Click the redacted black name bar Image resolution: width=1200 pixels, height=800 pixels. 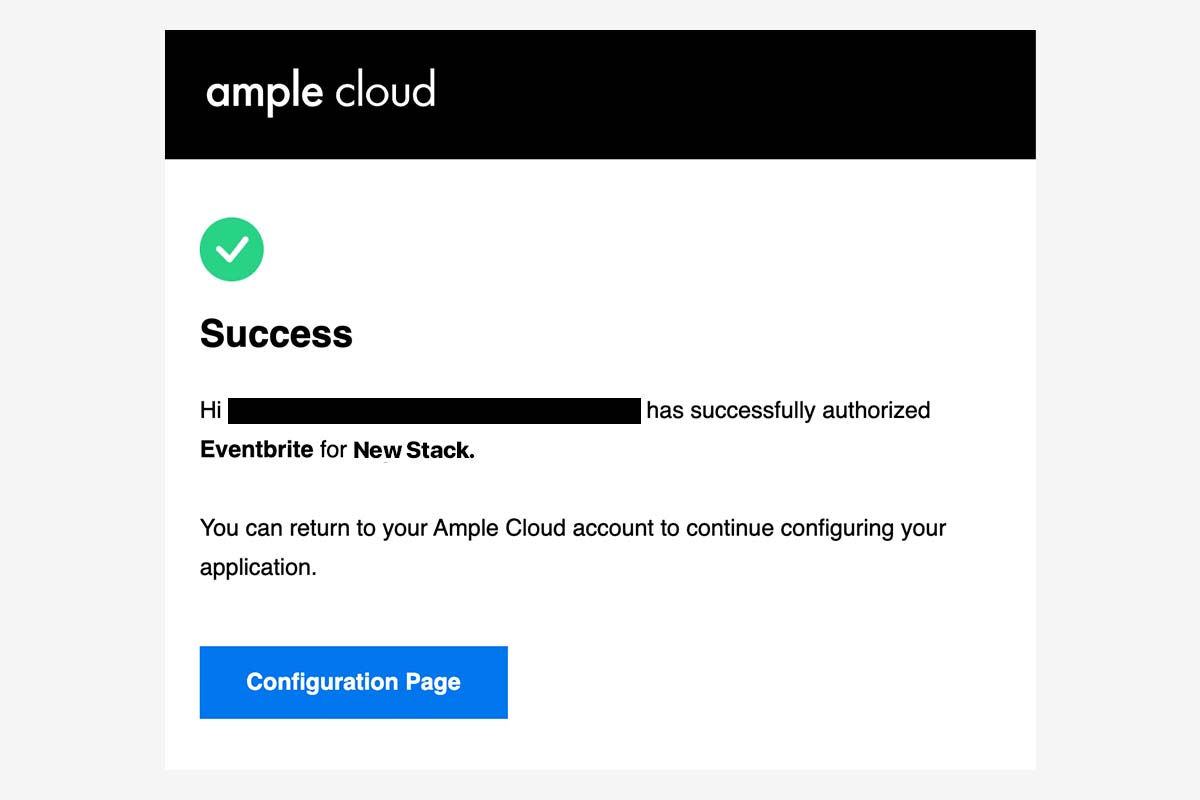pyautogui.click(x=434, y=411)
